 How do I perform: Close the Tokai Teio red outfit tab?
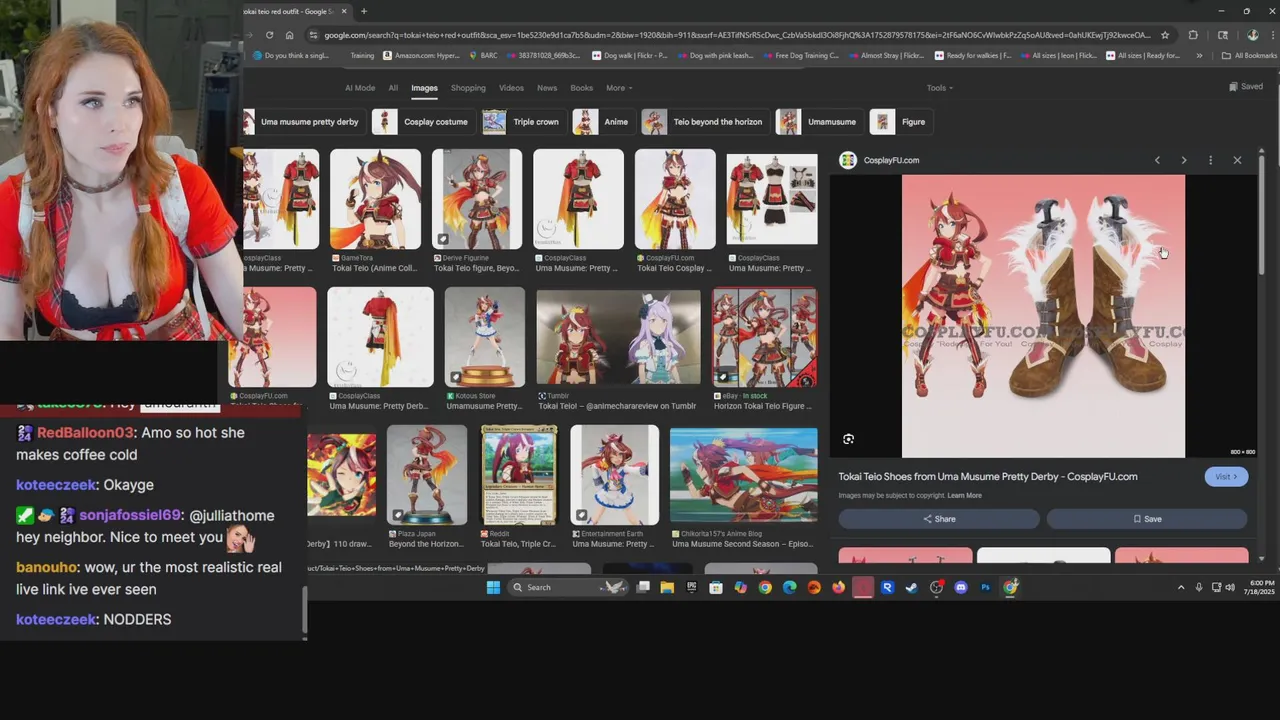(x=344, y=11)
